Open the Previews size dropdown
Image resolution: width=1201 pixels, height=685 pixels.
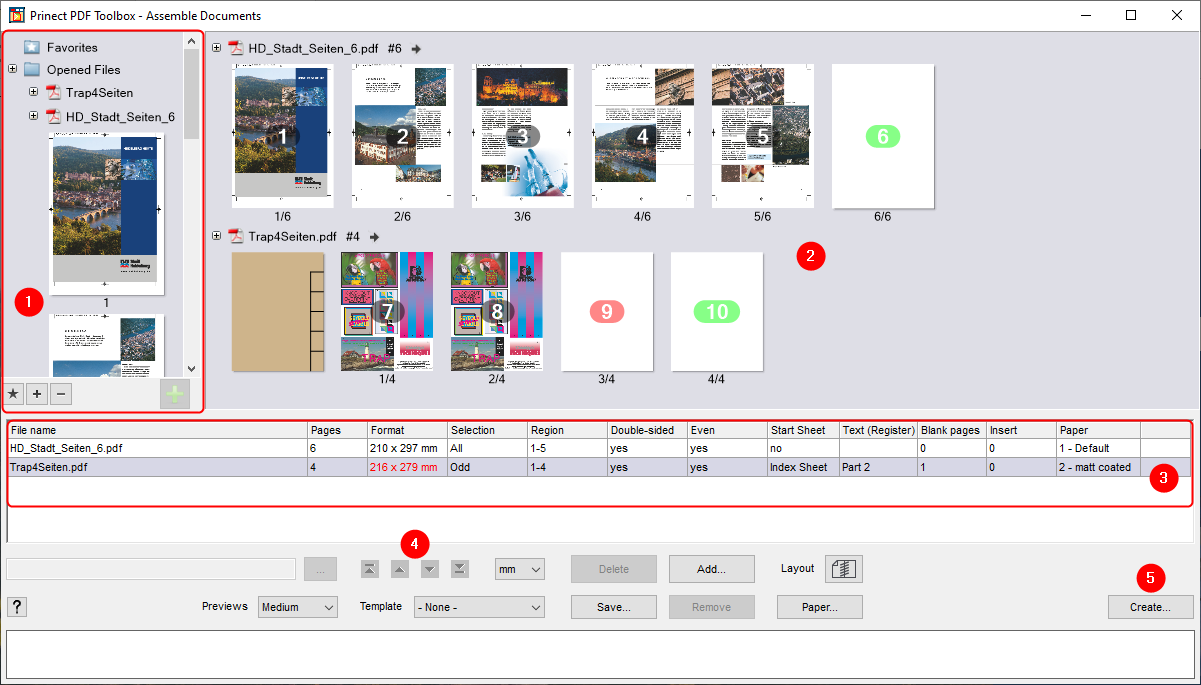click(x=298, y=607)
